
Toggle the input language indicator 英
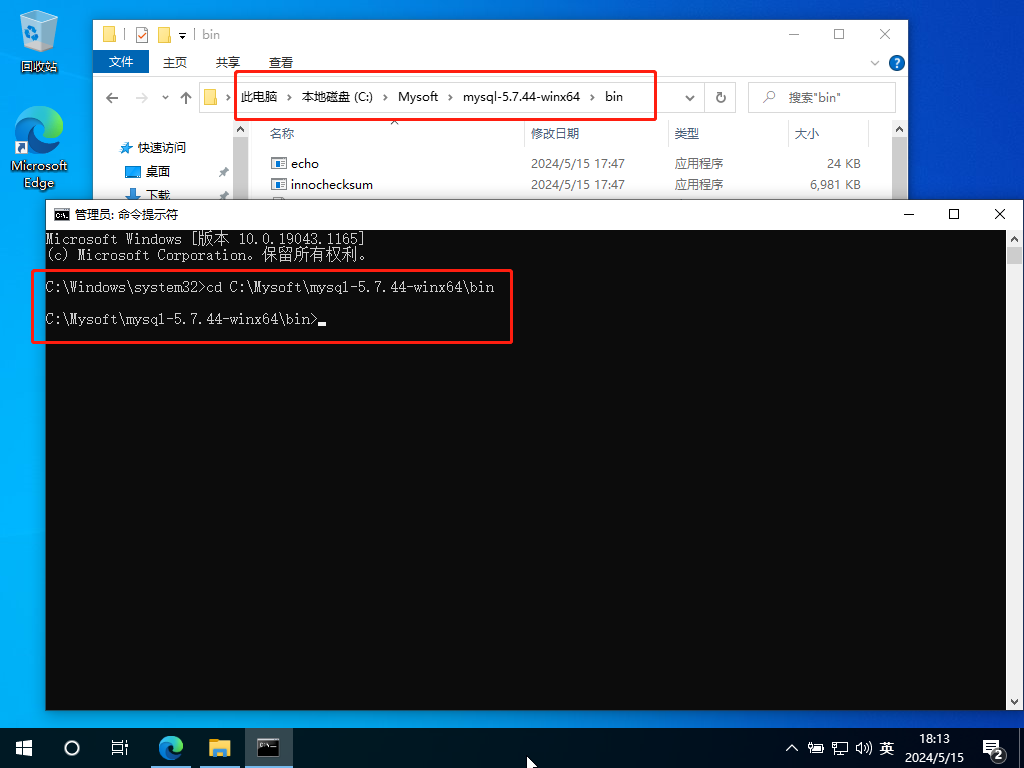887,748
